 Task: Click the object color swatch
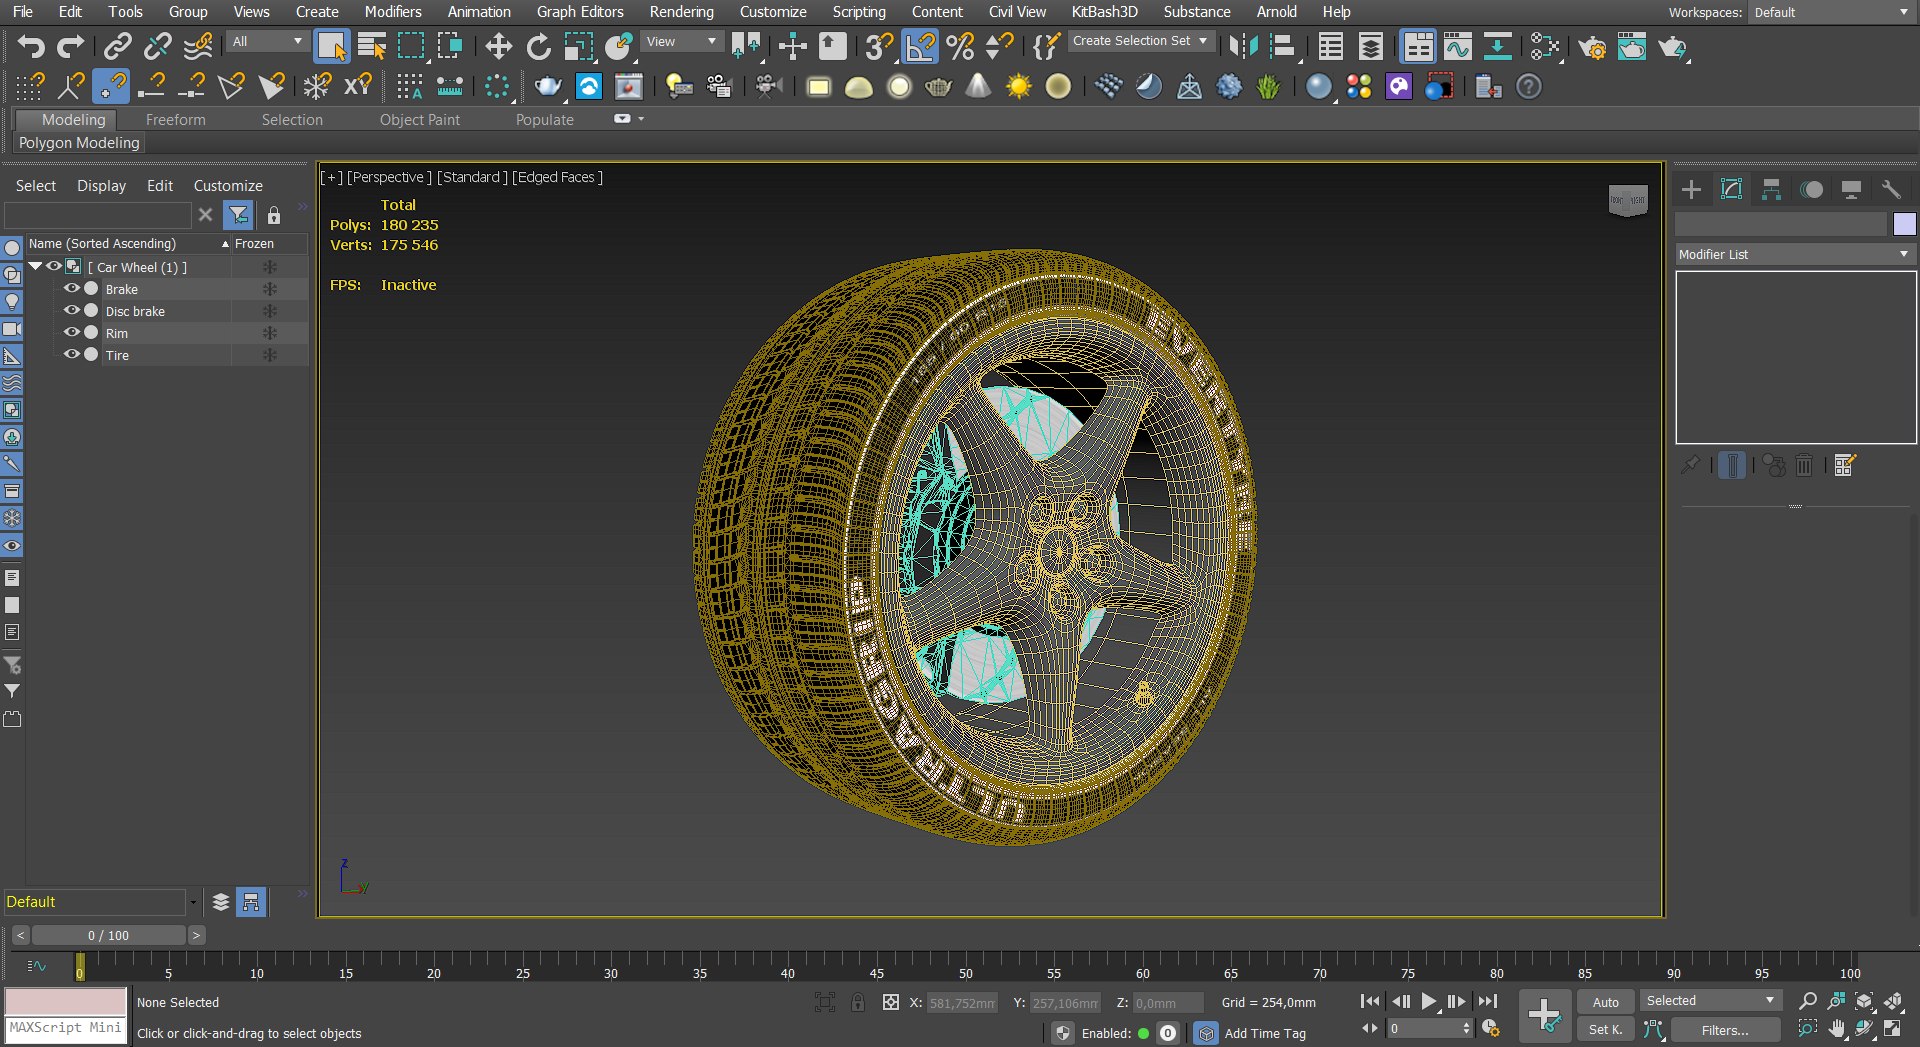coord(1904,224)
